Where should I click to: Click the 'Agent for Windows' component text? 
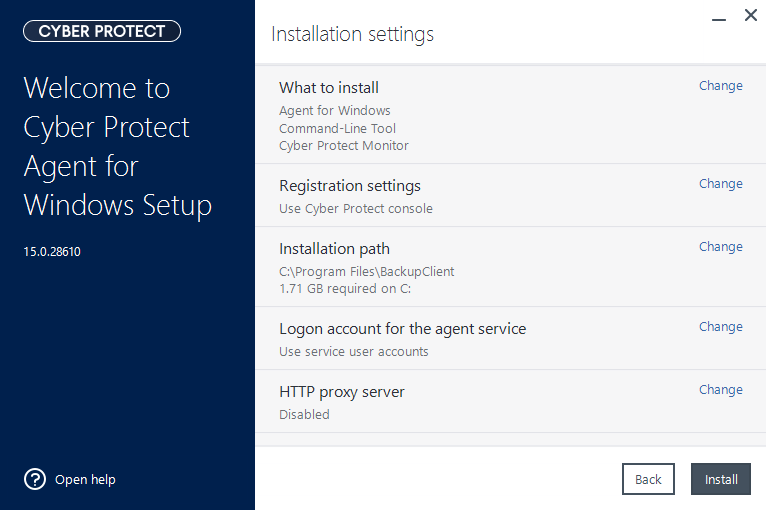tap(335, 111)
